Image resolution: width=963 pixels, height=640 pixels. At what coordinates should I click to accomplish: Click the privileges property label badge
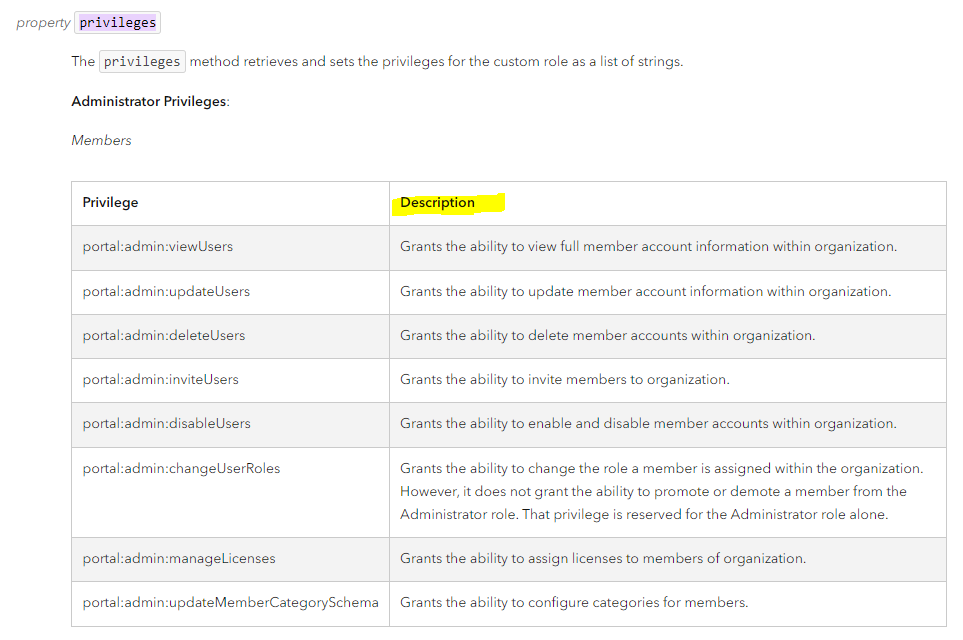coord(116,21)
